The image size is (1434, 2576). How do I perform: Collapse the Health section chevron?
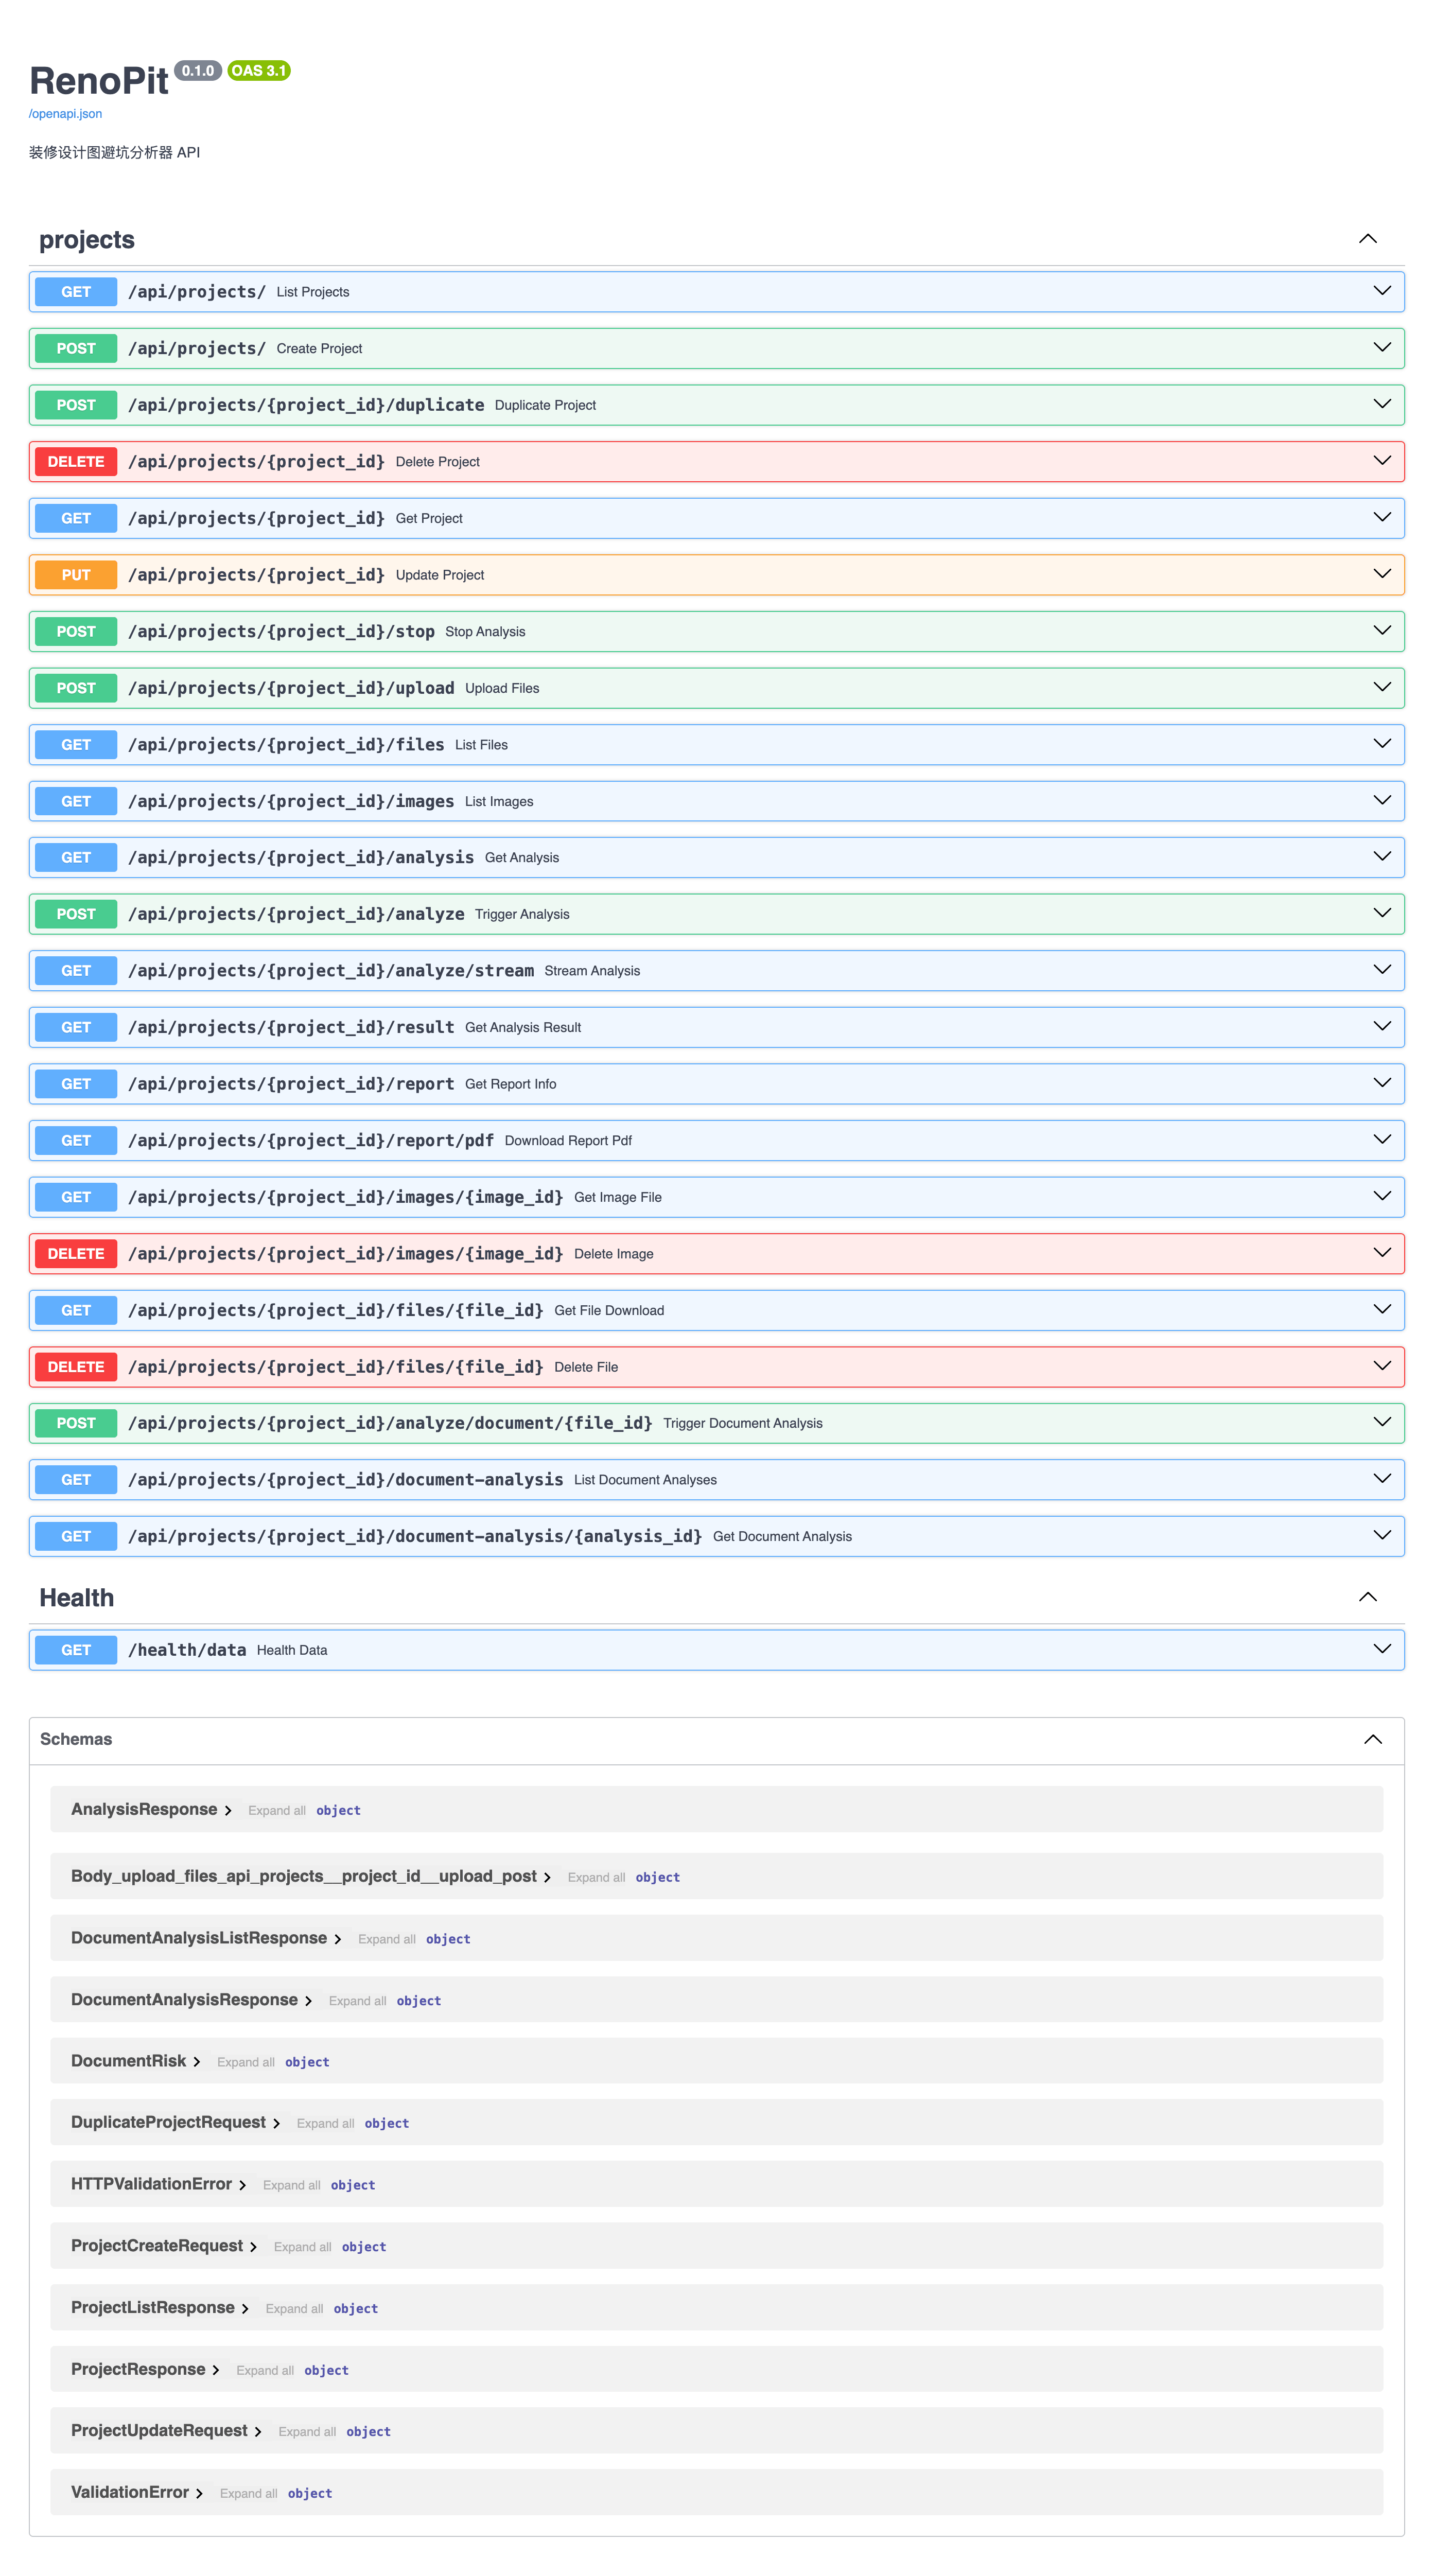[1367, 1597]
